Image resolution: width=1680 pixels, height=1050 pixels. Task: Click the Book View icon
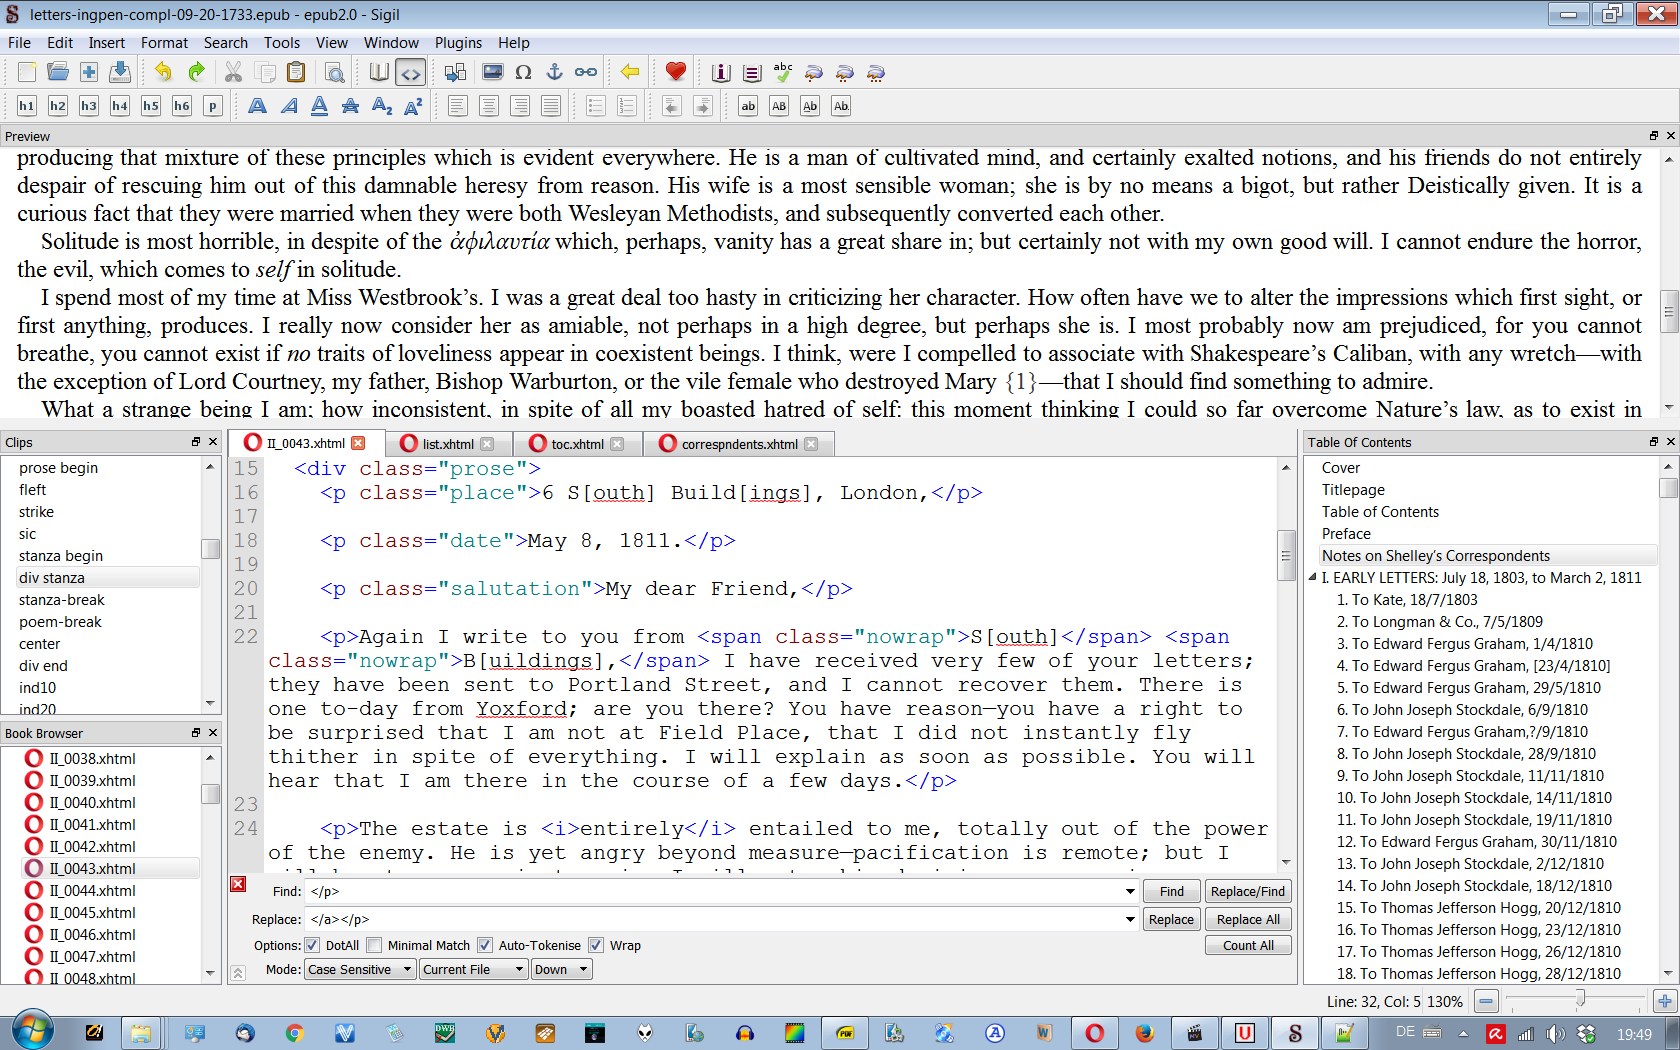tap(379, 73)
